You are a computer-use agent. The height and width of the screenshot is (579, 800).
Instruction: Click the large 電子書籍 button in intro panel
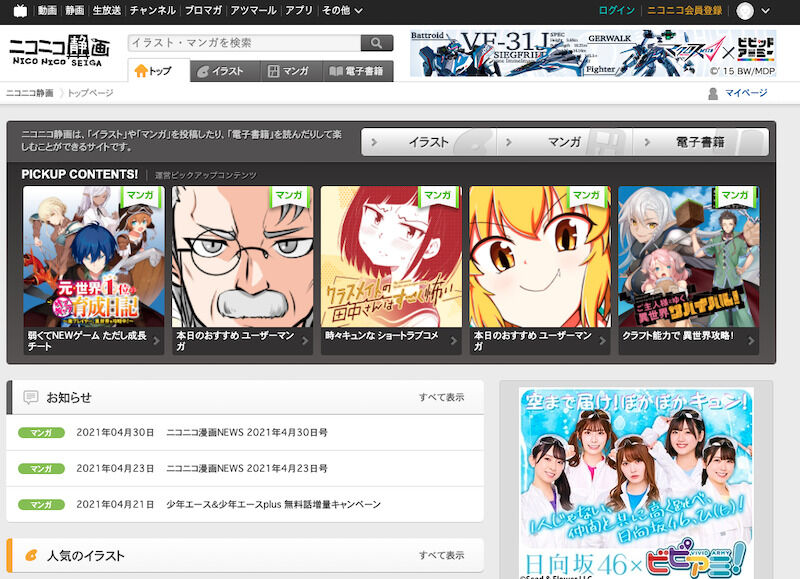701,142
